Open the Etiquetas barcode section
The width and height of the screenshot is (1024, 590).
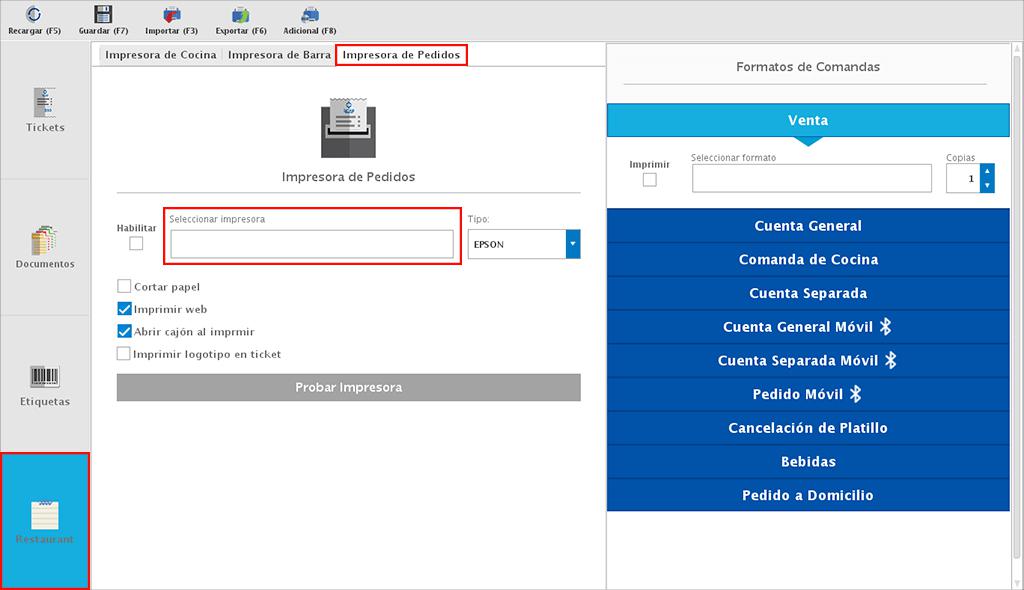pyautogui.click(x=45, y=385)
